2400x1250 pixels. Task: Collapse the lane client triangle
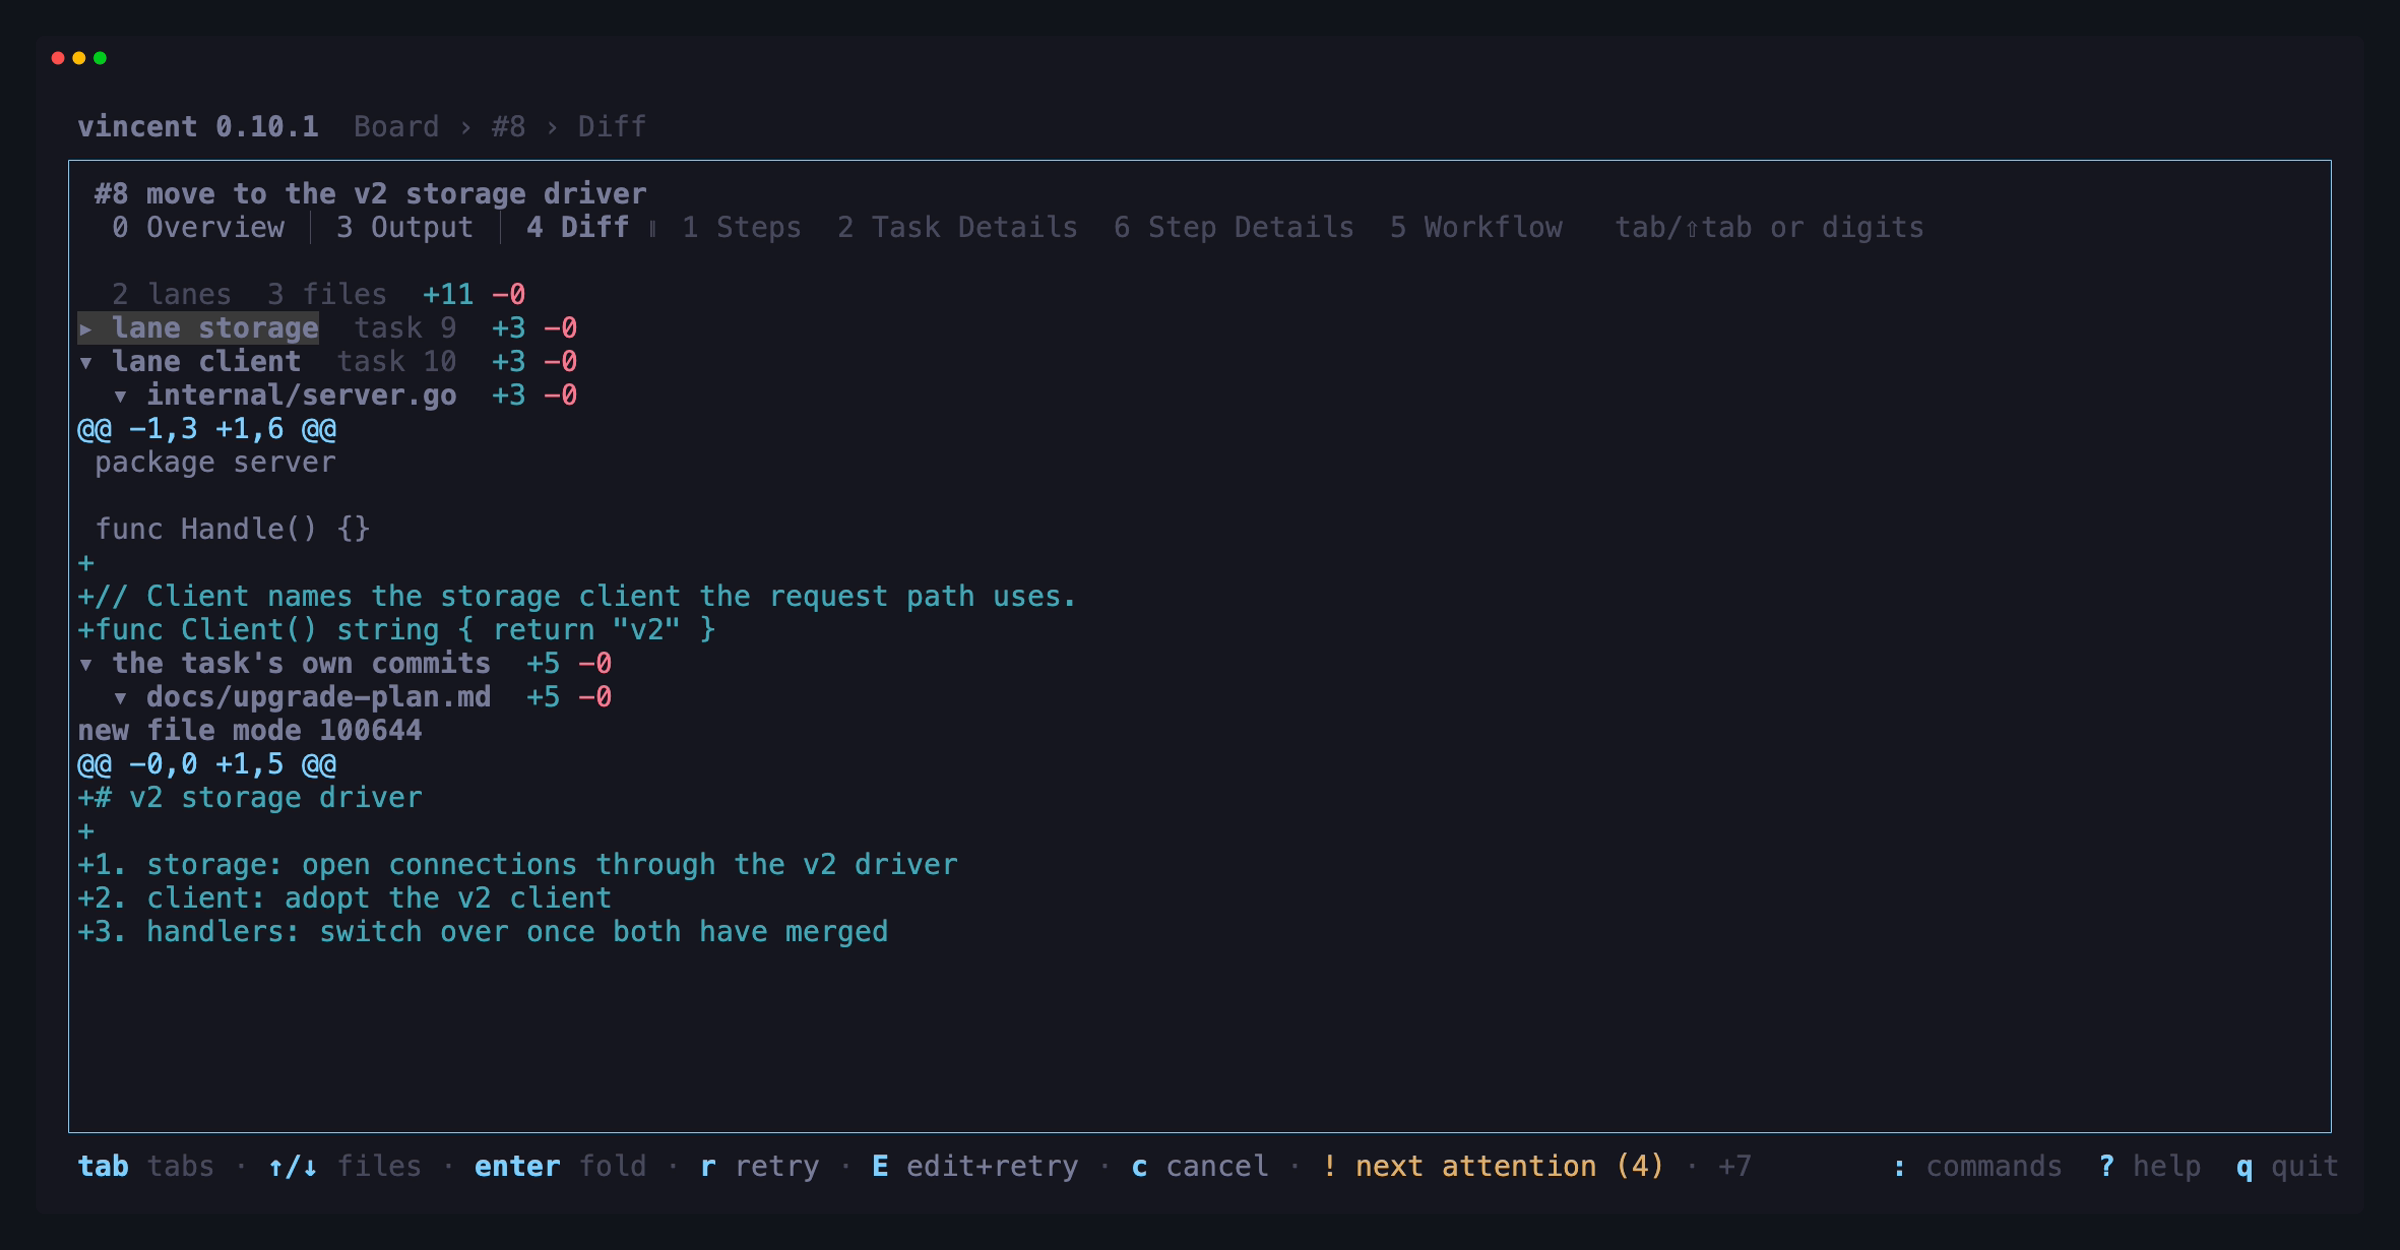click(86, 362)
